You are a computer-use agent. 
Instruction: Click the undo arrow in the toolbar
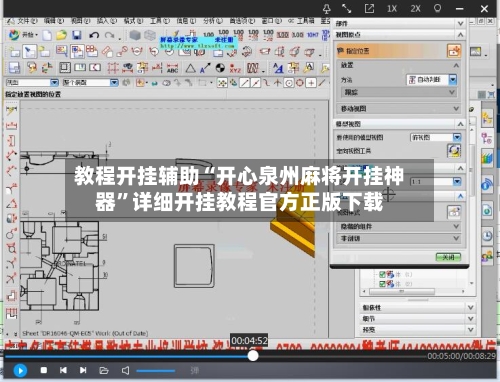[x=94, y=35]
